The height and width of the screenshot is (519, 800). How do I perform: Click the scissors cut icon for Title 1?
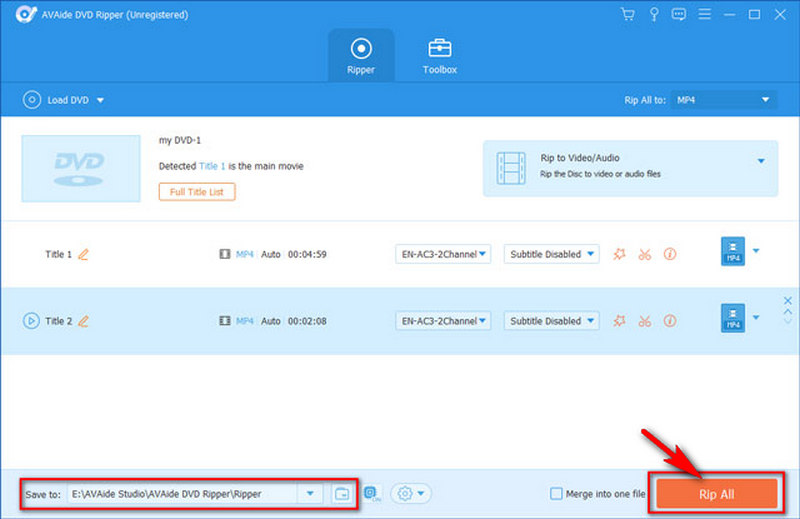644,254
